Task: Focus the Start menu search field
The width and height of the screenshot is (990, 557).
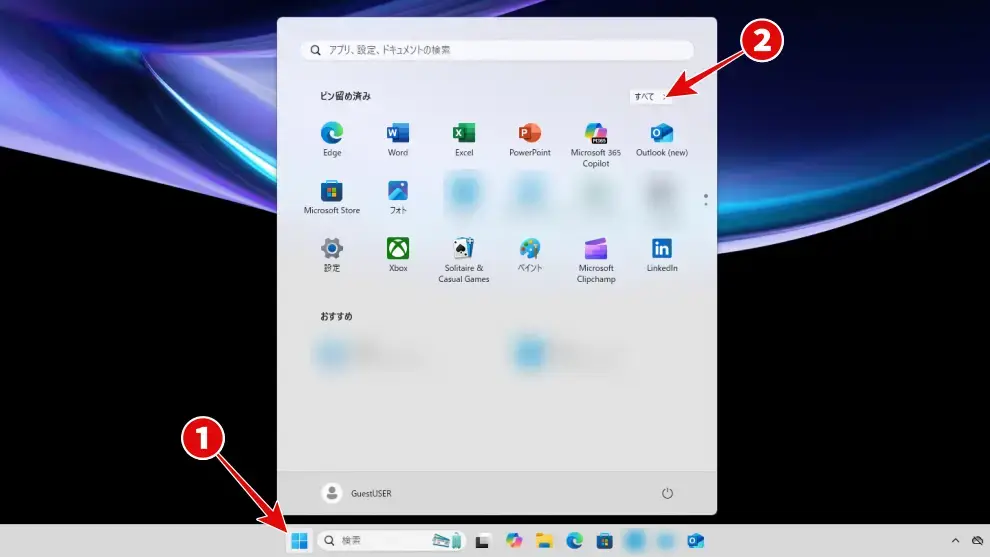Action: pos(497,50)
